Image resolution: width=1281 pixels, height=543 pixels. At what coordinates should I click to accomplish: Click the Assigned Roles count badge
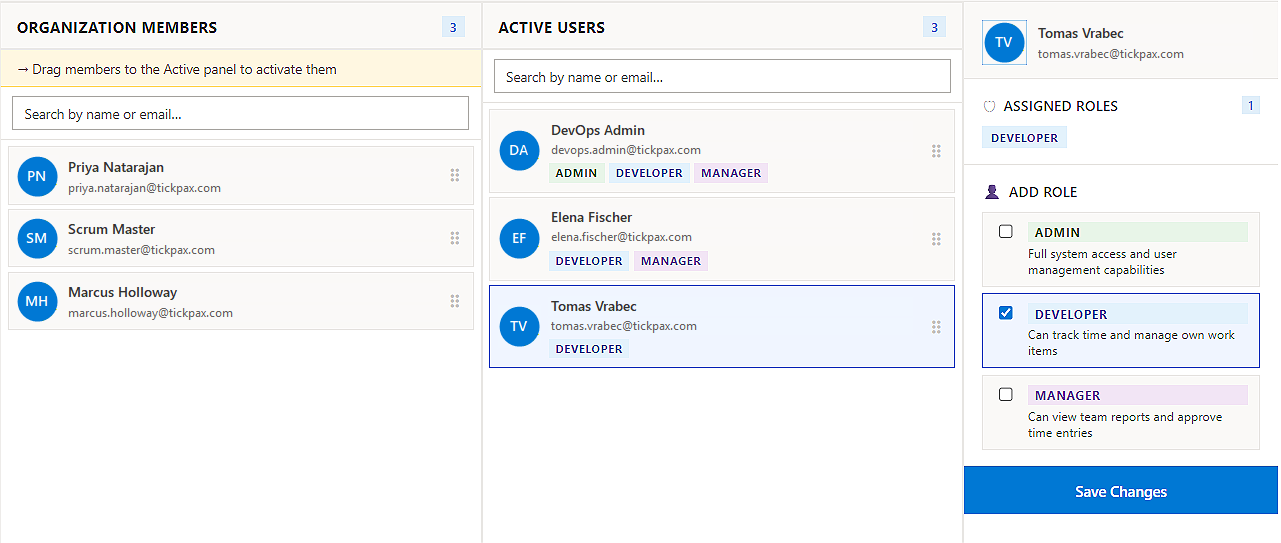(1250, 105)
